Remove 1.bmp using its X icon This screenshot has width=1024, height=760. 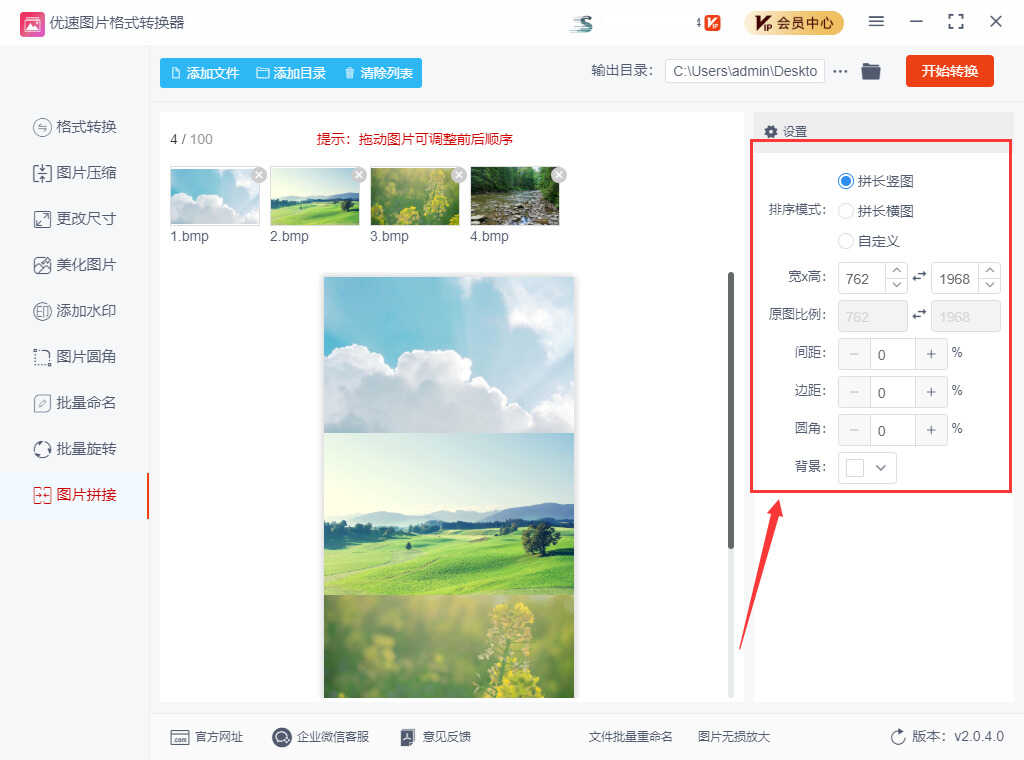259,175
